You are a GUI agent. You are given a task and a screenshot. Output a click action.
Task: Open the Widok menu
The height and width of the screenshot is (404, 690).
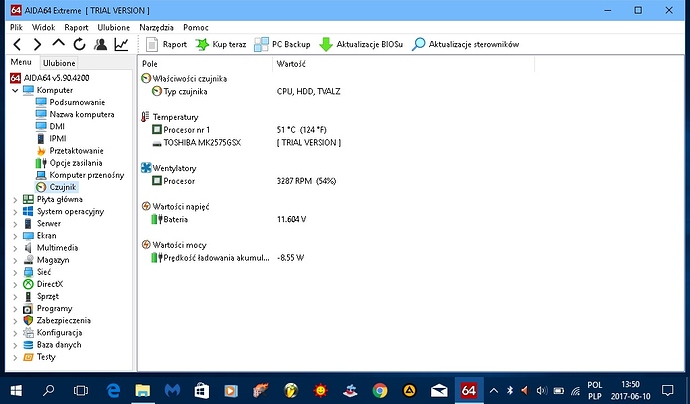point(44,27)
